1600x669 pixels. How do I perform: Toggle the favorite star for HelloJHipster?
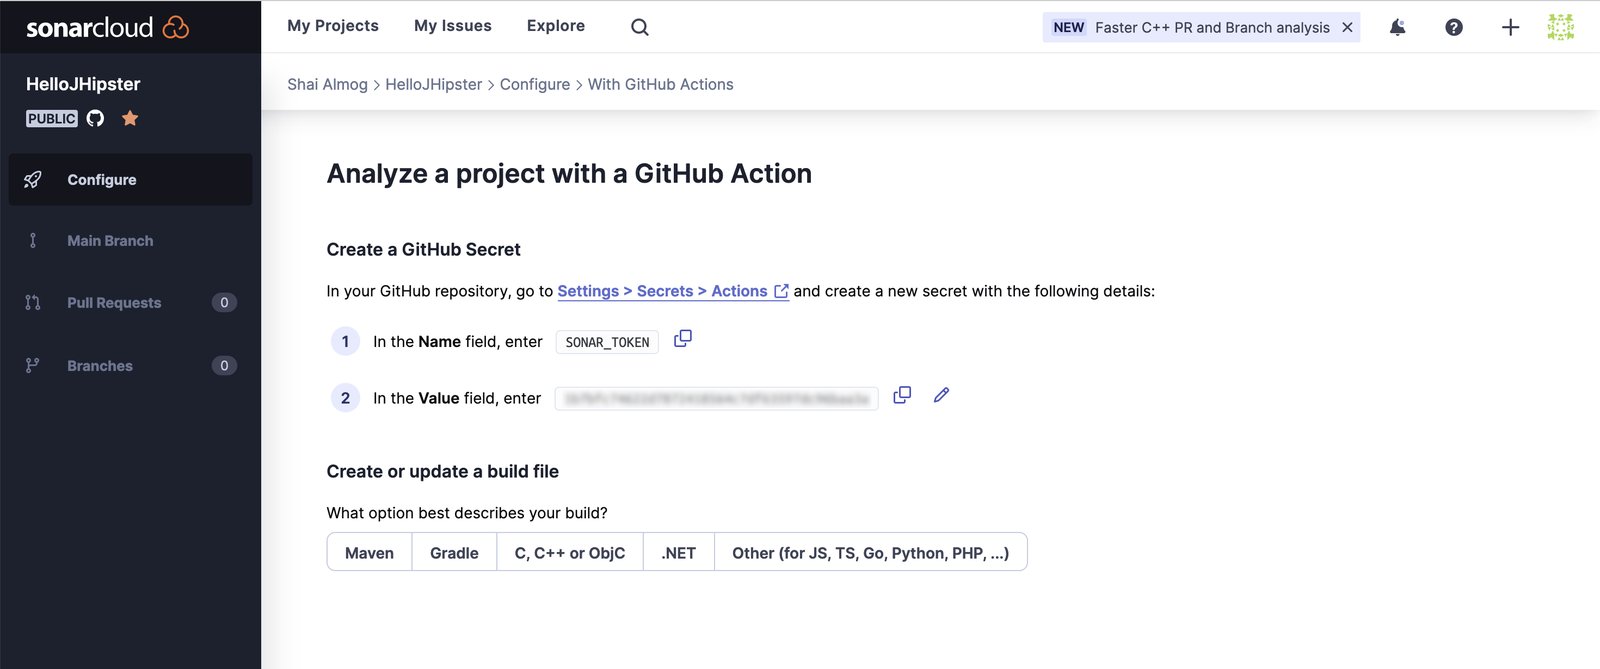[x=130, y=118]
